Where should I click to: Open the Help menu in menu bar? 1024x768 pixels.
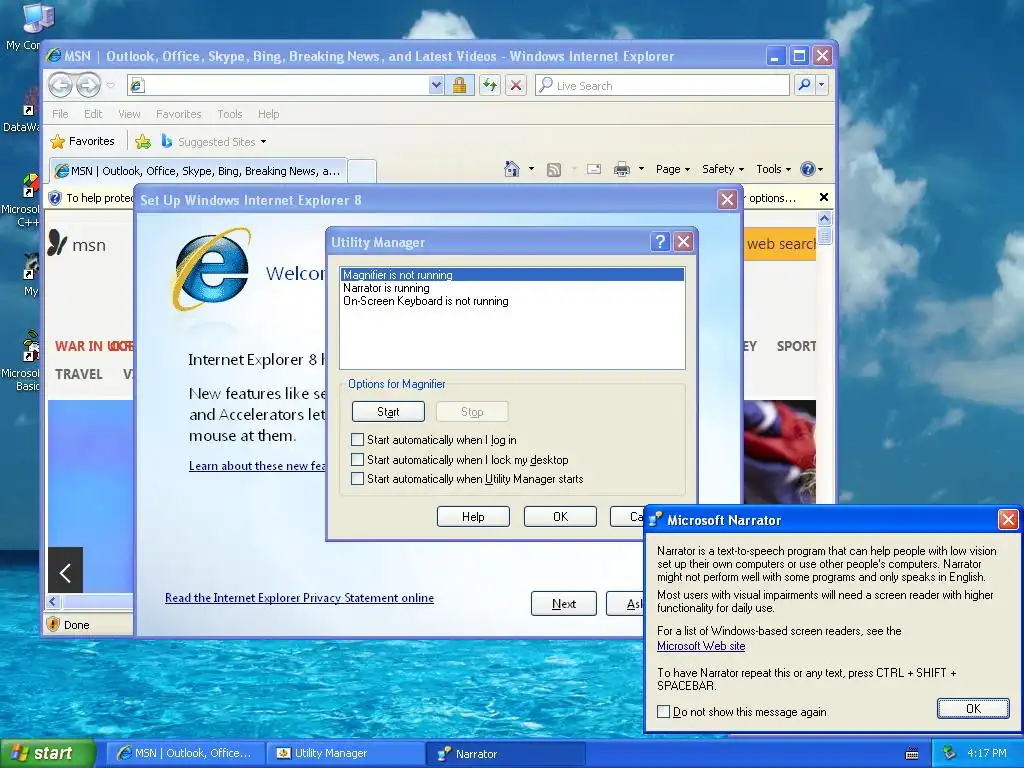point(268,114)
